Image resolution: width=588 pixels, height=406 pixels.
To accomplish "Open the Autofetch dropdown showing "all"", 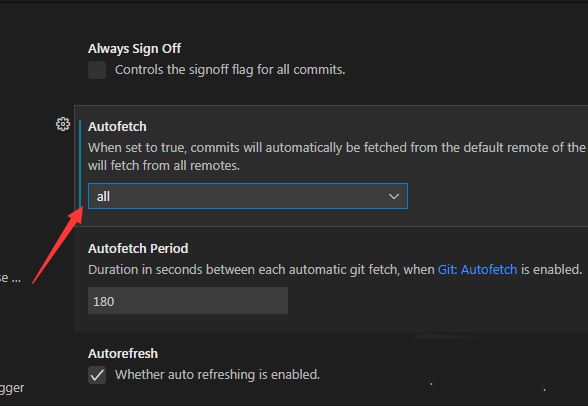I will 248,196.
